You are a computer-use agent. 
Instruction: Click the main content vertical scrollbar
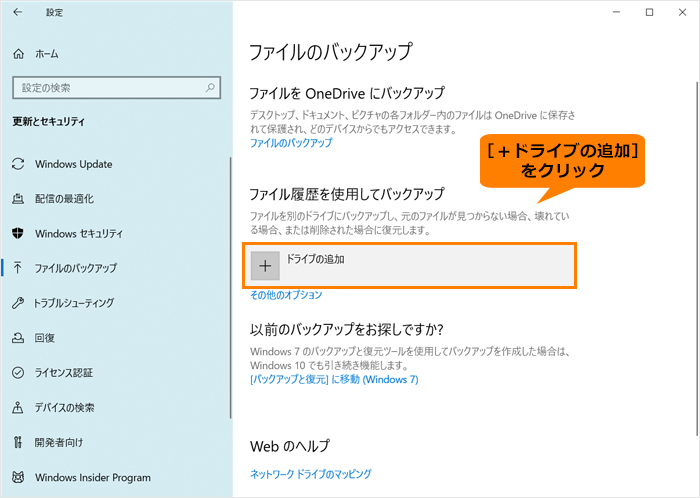point(697,259)
